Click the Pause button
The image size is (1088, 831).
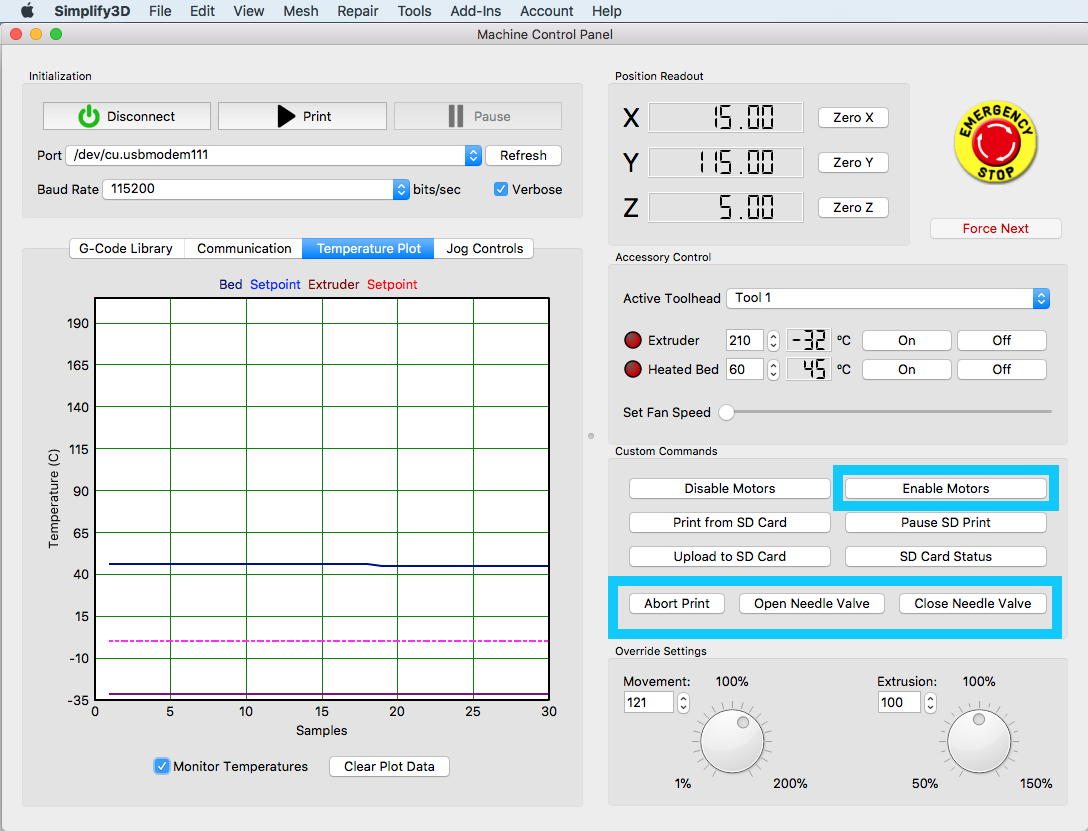(478, 116)
